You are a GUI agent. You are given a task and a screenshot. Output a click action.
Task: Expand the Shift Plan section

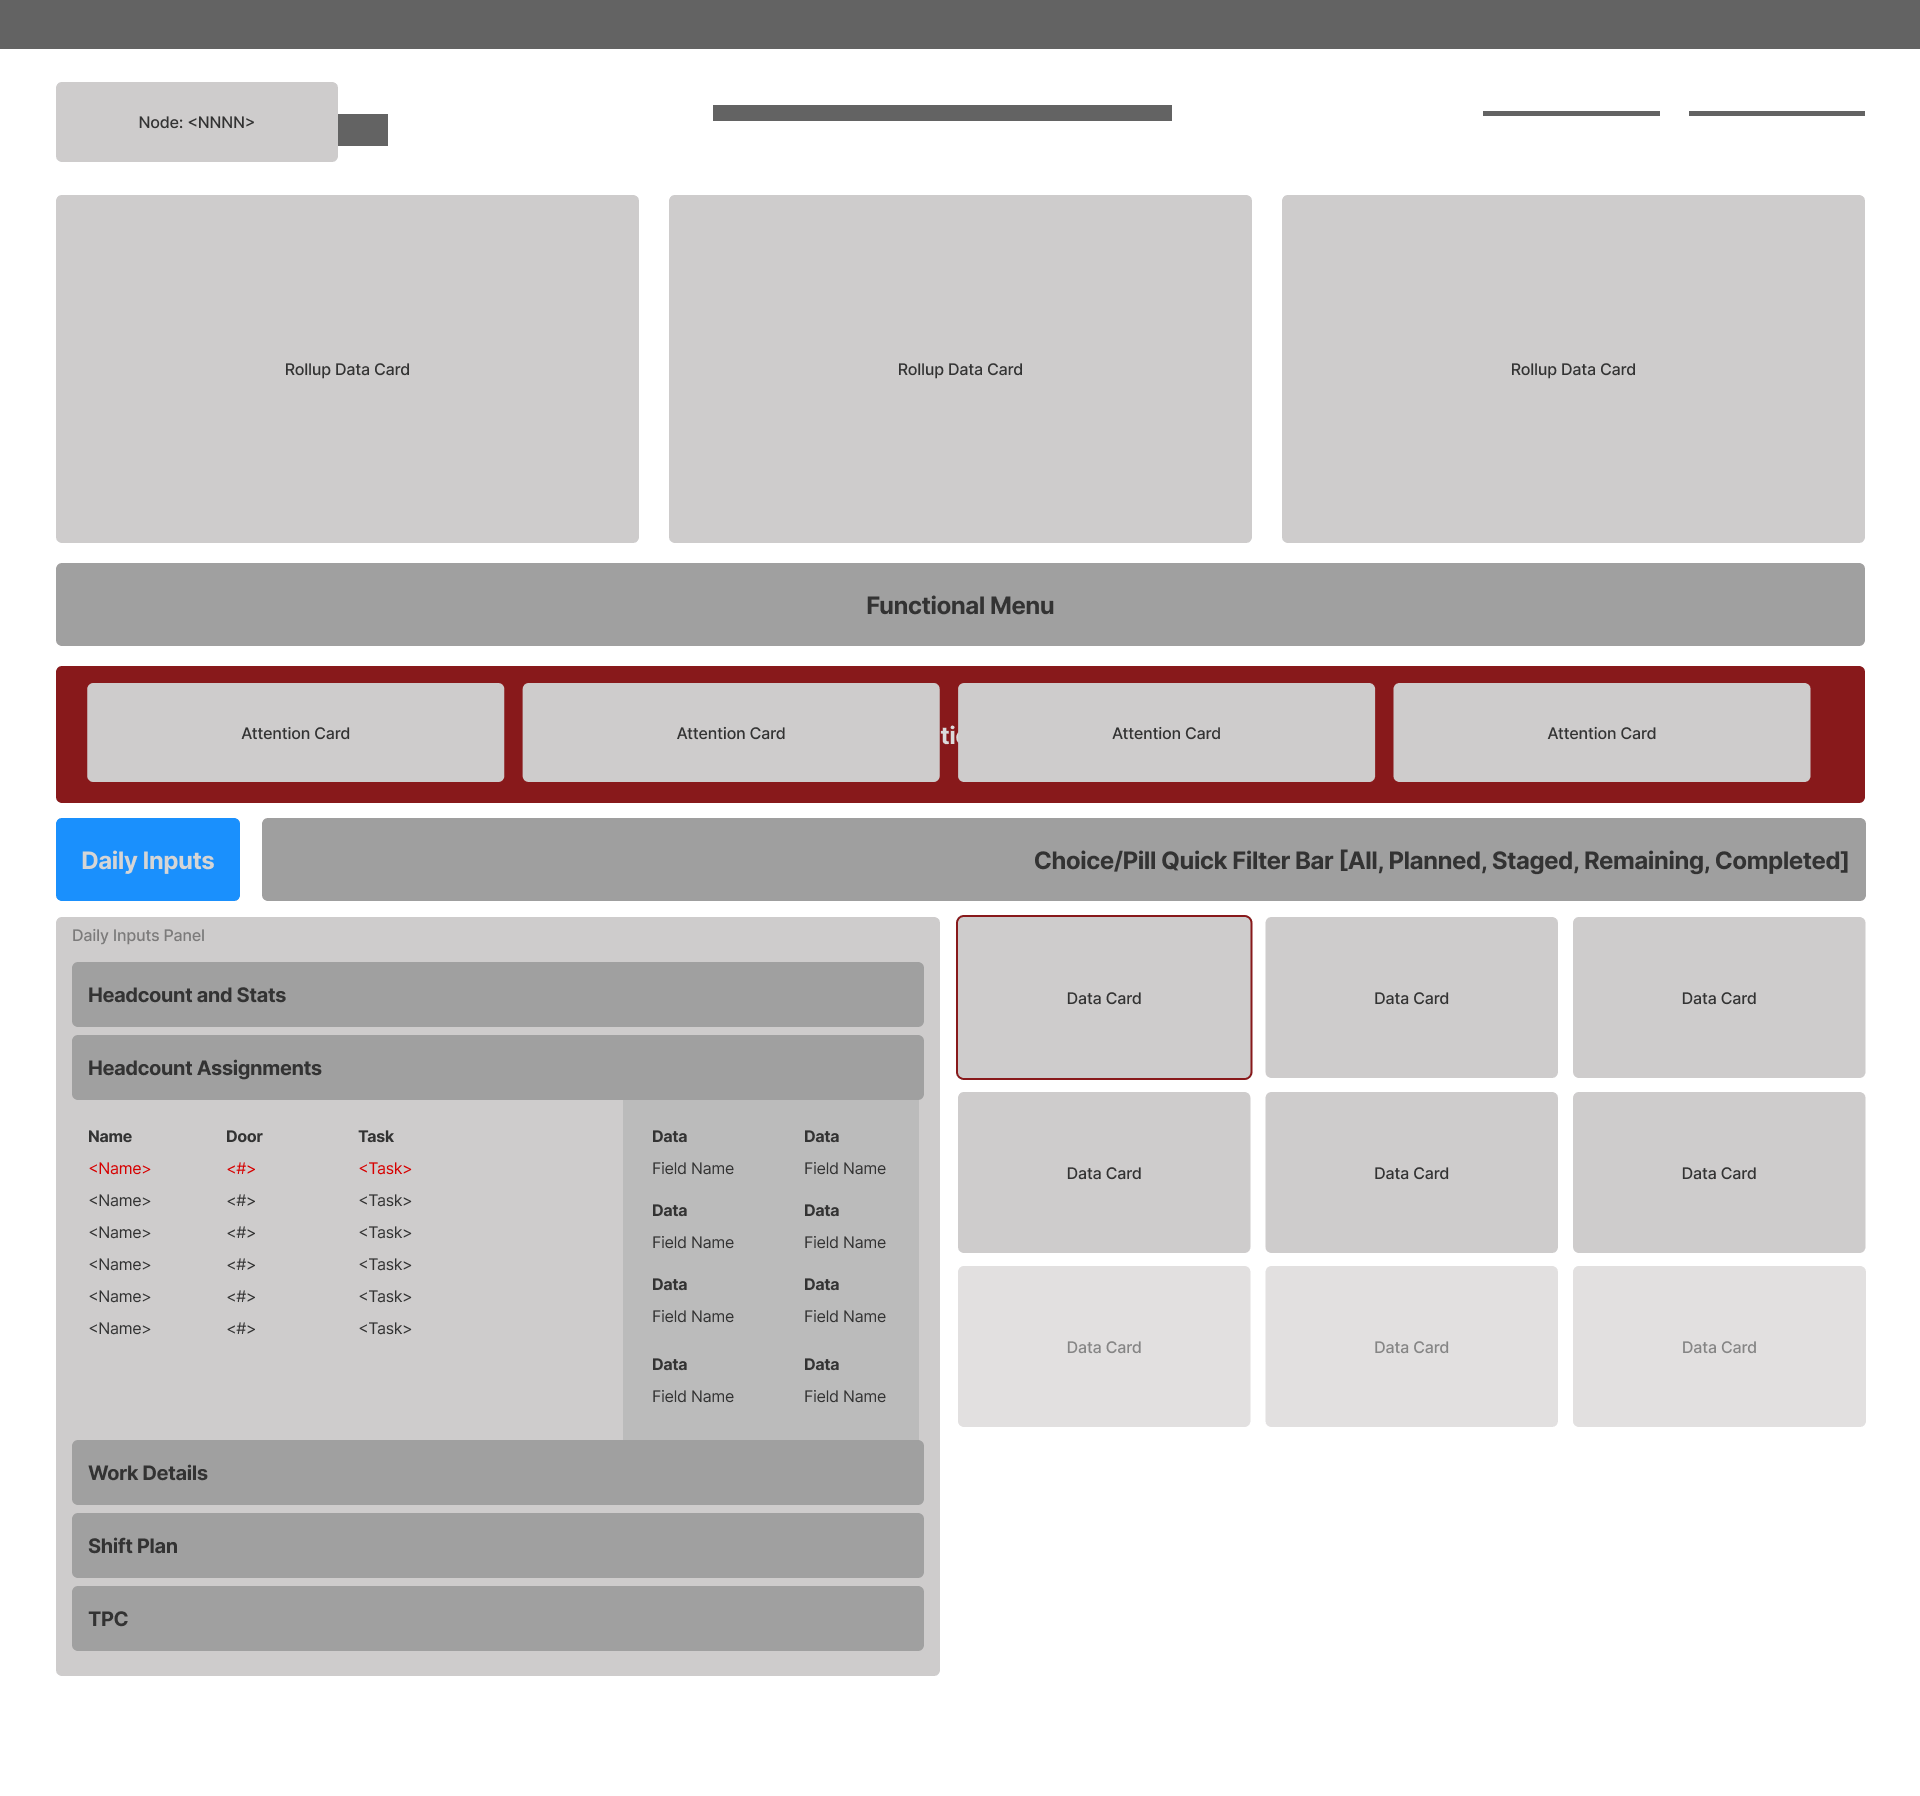(497, 1545)
